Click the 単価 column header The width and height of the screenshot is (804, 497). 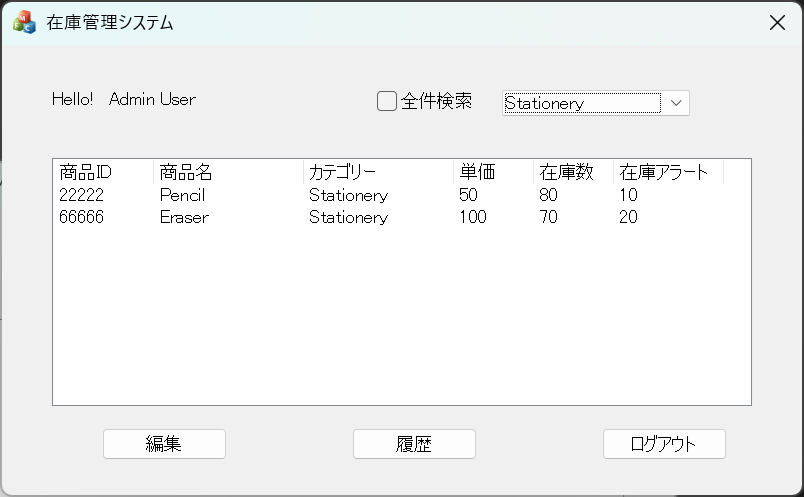pyautogui.click(x=478, y=172)
